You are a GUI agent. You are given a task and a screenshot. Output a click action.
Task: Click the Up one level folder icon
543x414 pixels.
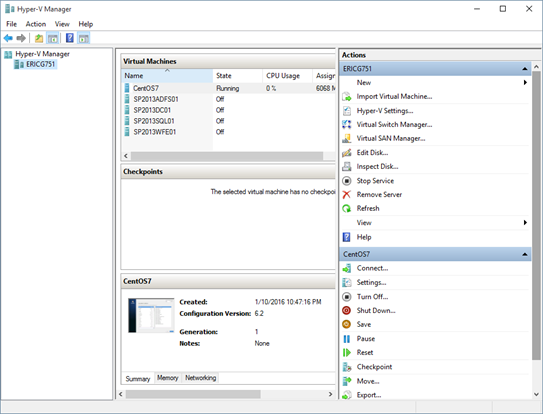click(x=39, y=38)
